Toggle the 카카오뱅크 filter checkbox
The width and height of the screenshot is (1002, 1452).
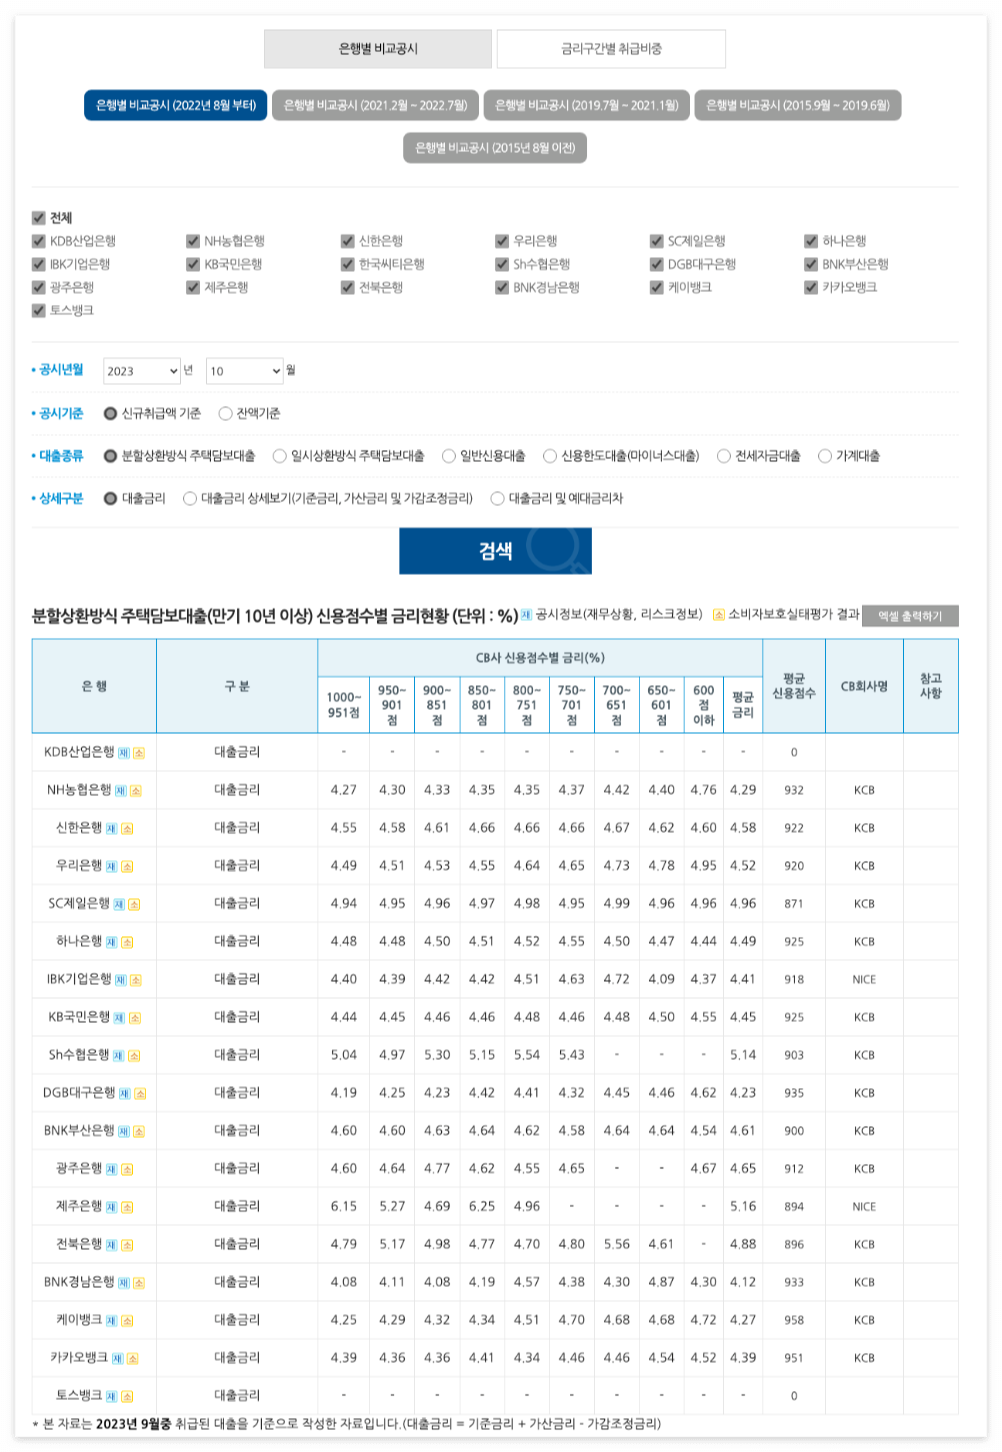[x=811, y=288]
